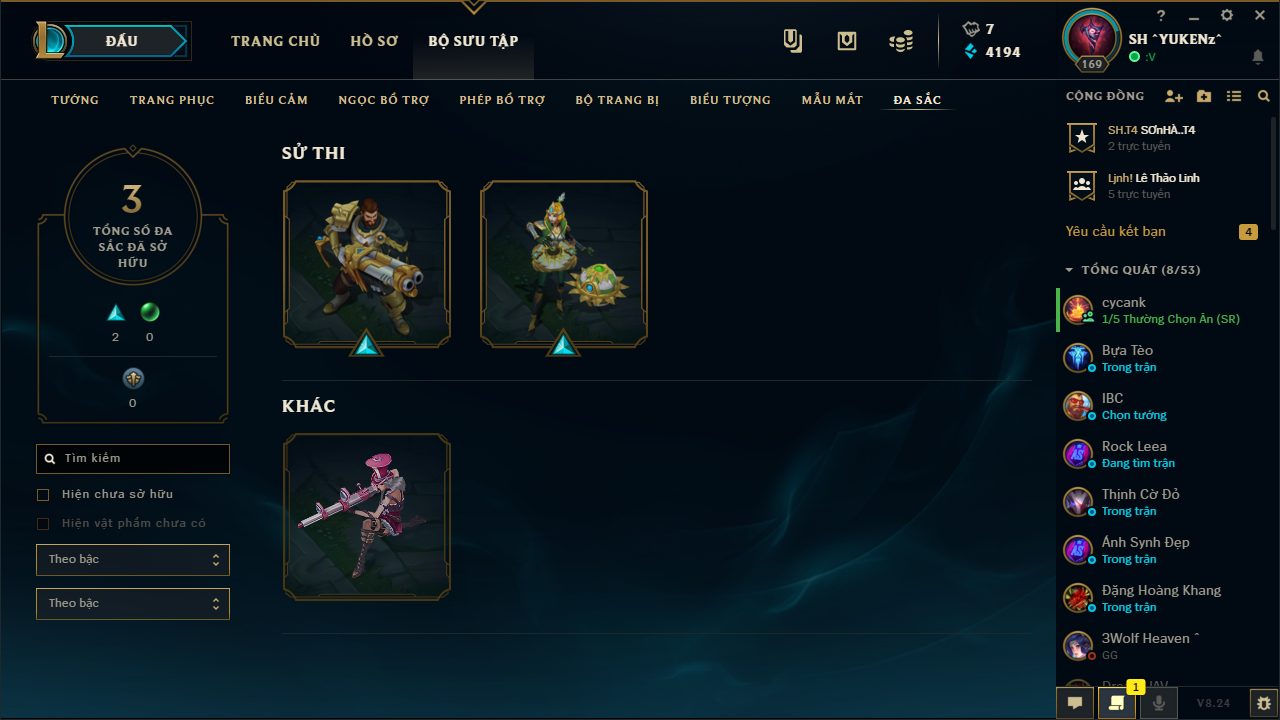Open the HỒ SƠ menu
This screenshot has height=720, width=1280.
point(374,41)
